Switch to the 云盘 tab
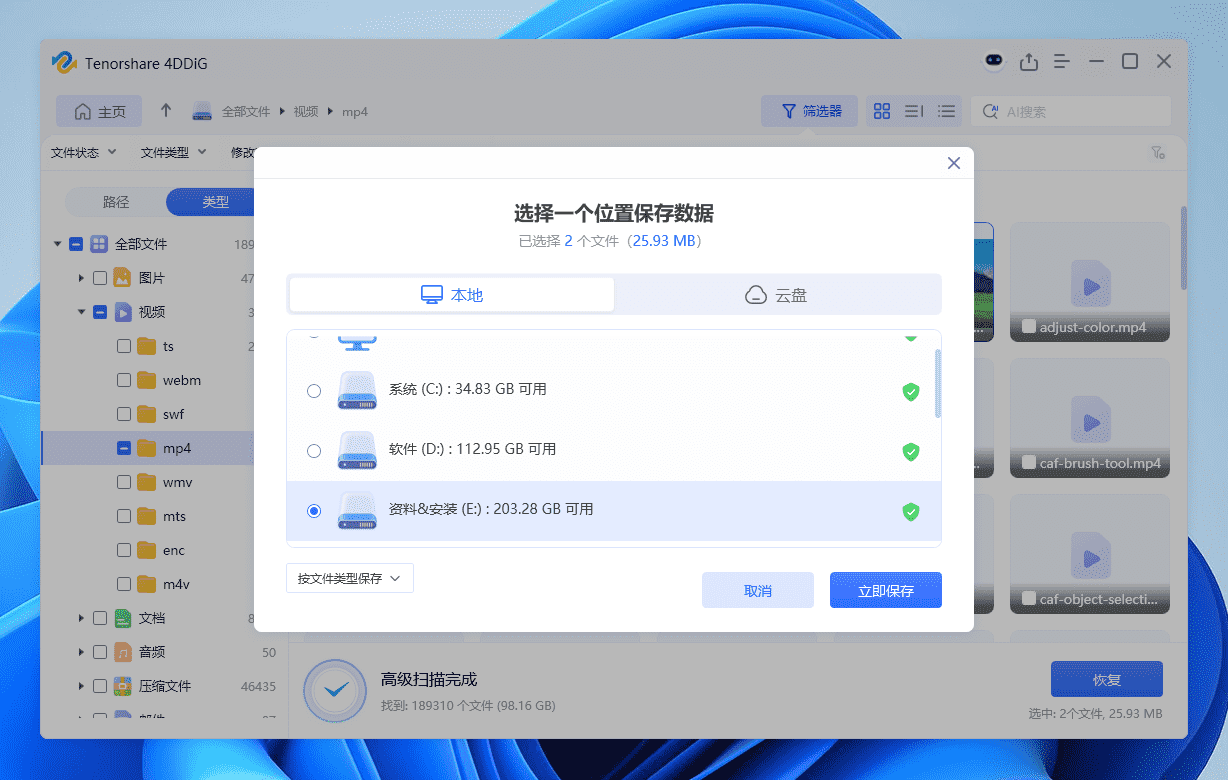The image size is (1228, 780). (776, 294)
